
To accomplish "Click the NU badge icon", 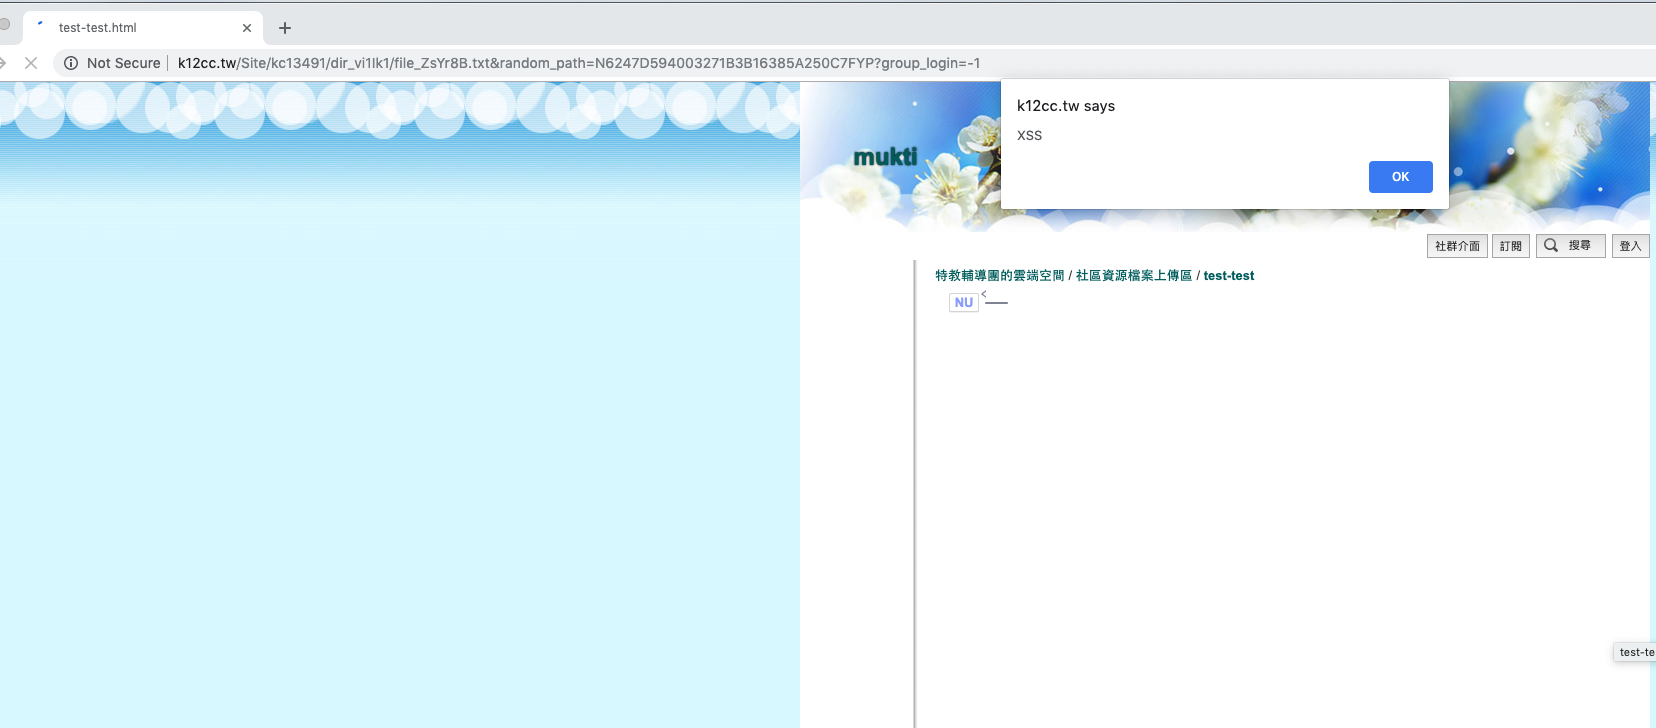I will (x=964, y=302).
